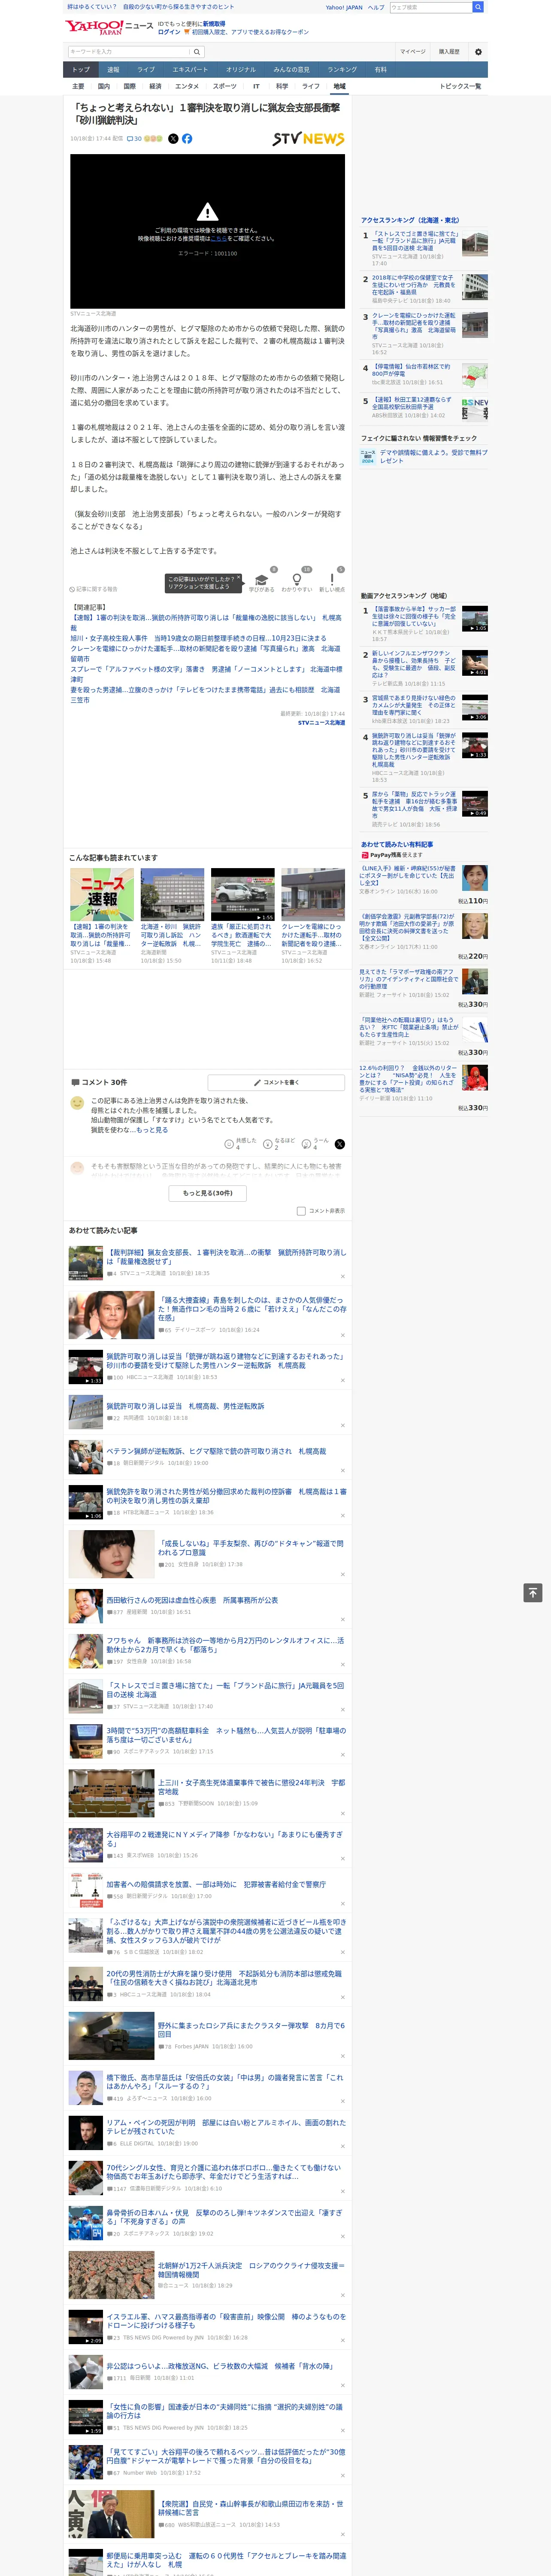The width and height of the screenshot is (551, 2576).
Task: Select the 科学 category
Action: pos(282,86)
